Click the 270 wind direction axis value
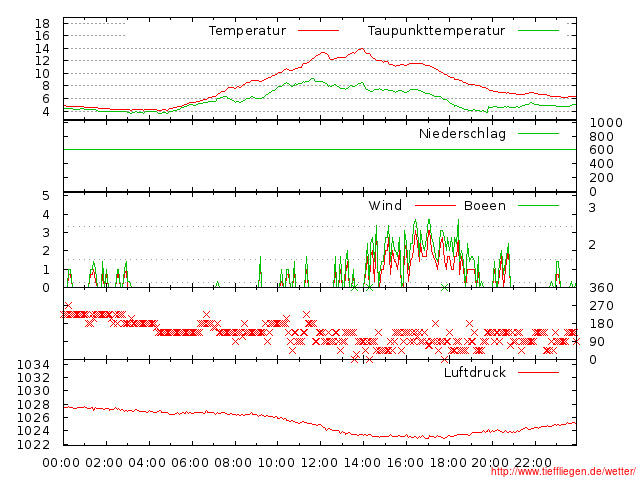The height and width of the screenshot is (480, 640). (600, 306)
